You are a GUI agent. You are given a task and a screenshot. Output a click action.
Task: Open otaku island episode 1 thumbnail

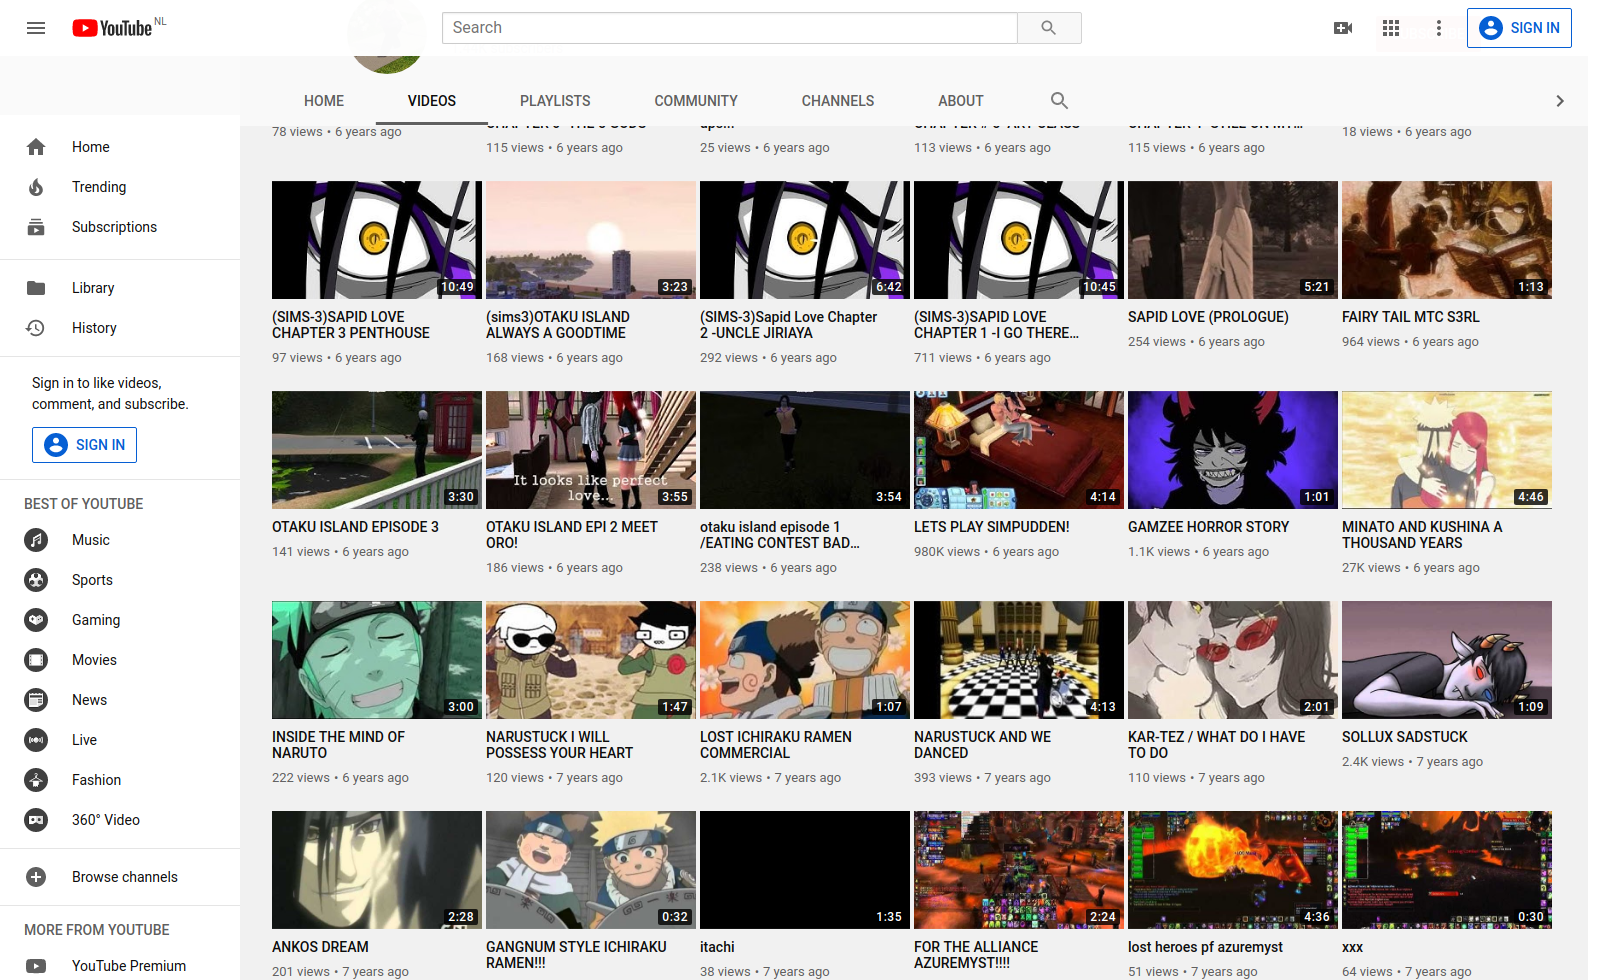pos(805,450)
